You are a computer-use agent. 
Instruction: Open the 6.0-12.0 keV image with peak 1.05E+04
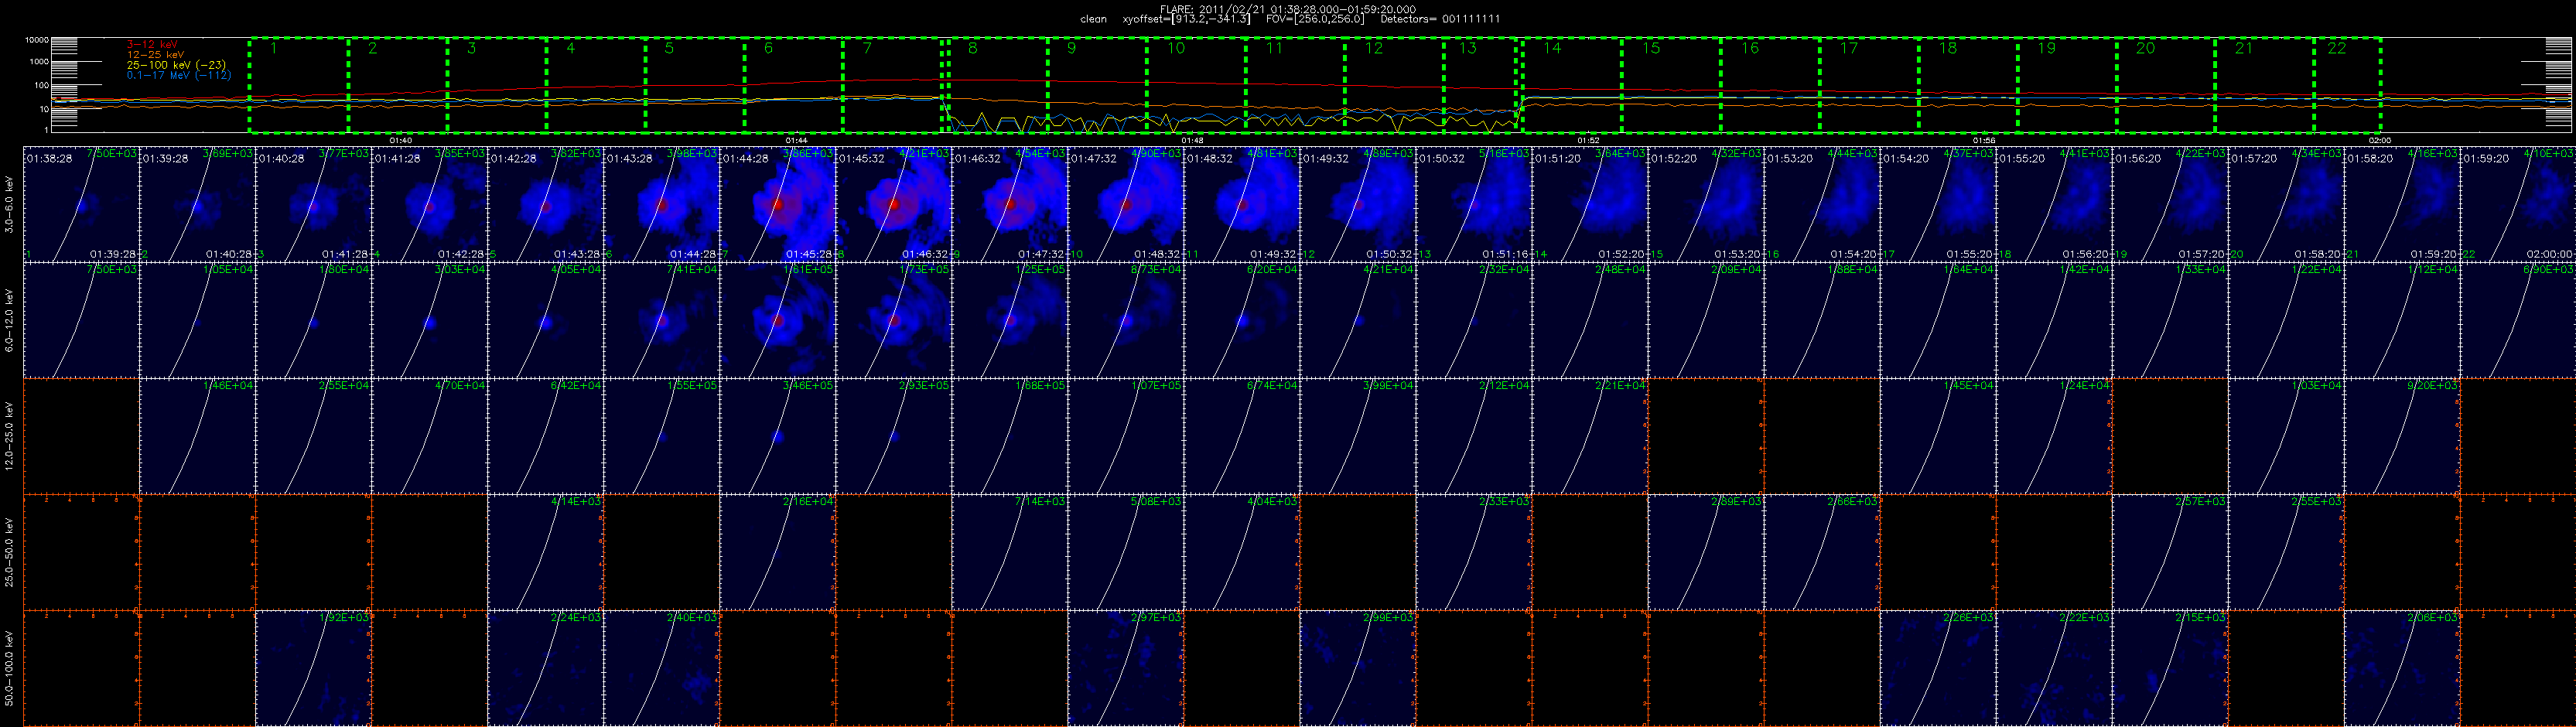point(197,320)
